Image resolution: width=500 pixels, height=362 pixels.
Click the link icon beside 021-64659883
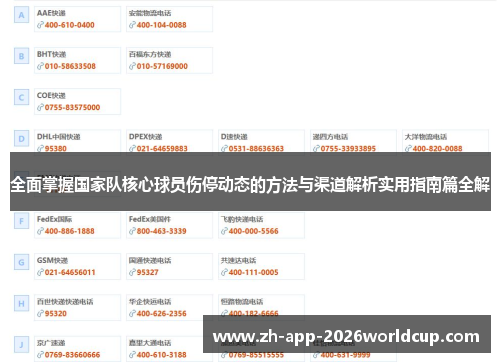pos(132,148)
